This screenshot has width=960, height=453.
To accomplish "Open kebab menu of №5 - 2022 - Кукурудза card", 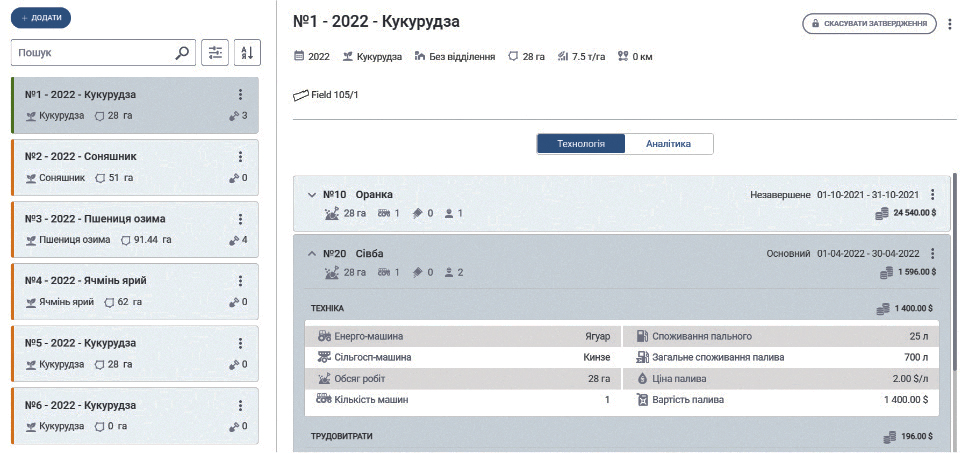I will 240,343.
